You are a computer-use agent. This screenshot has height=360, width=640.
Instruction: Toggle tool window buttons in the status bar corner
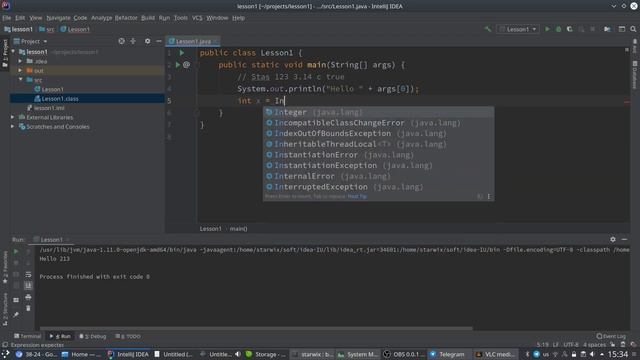point(5,345)
